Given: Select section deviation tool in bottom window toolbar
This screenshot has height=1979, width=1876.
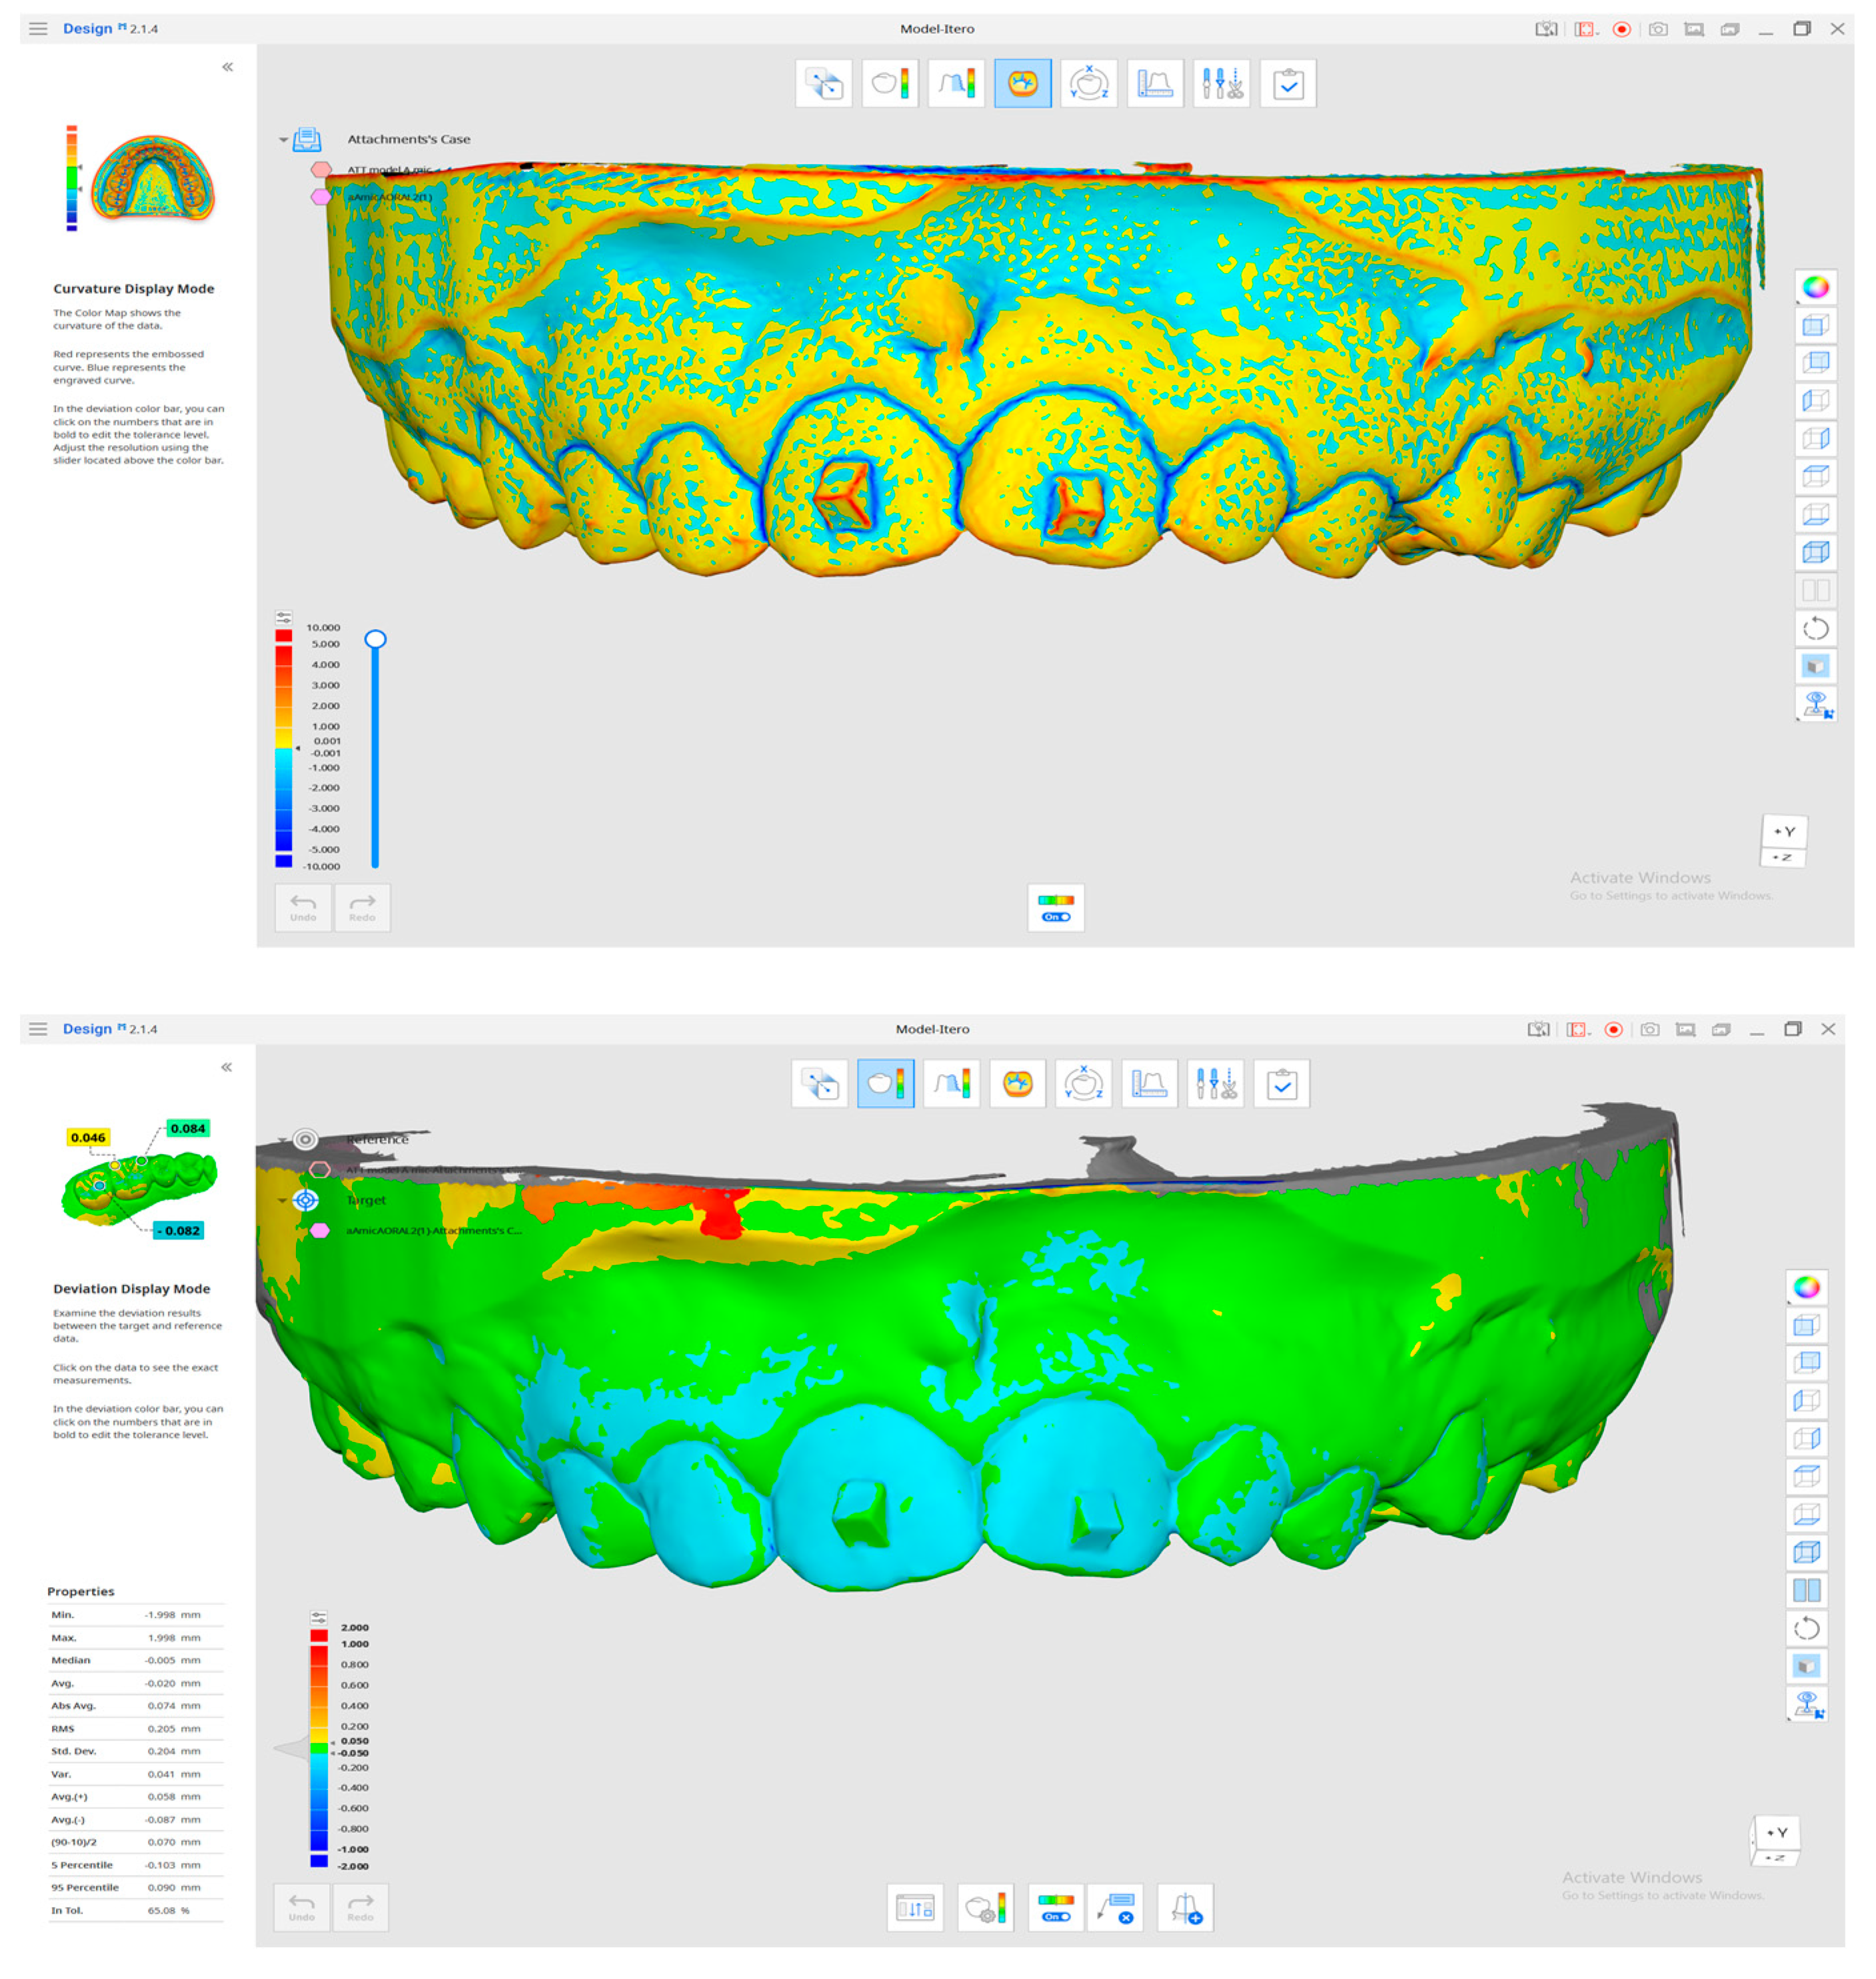Looking at the screenshot, I should [951, 1083].
